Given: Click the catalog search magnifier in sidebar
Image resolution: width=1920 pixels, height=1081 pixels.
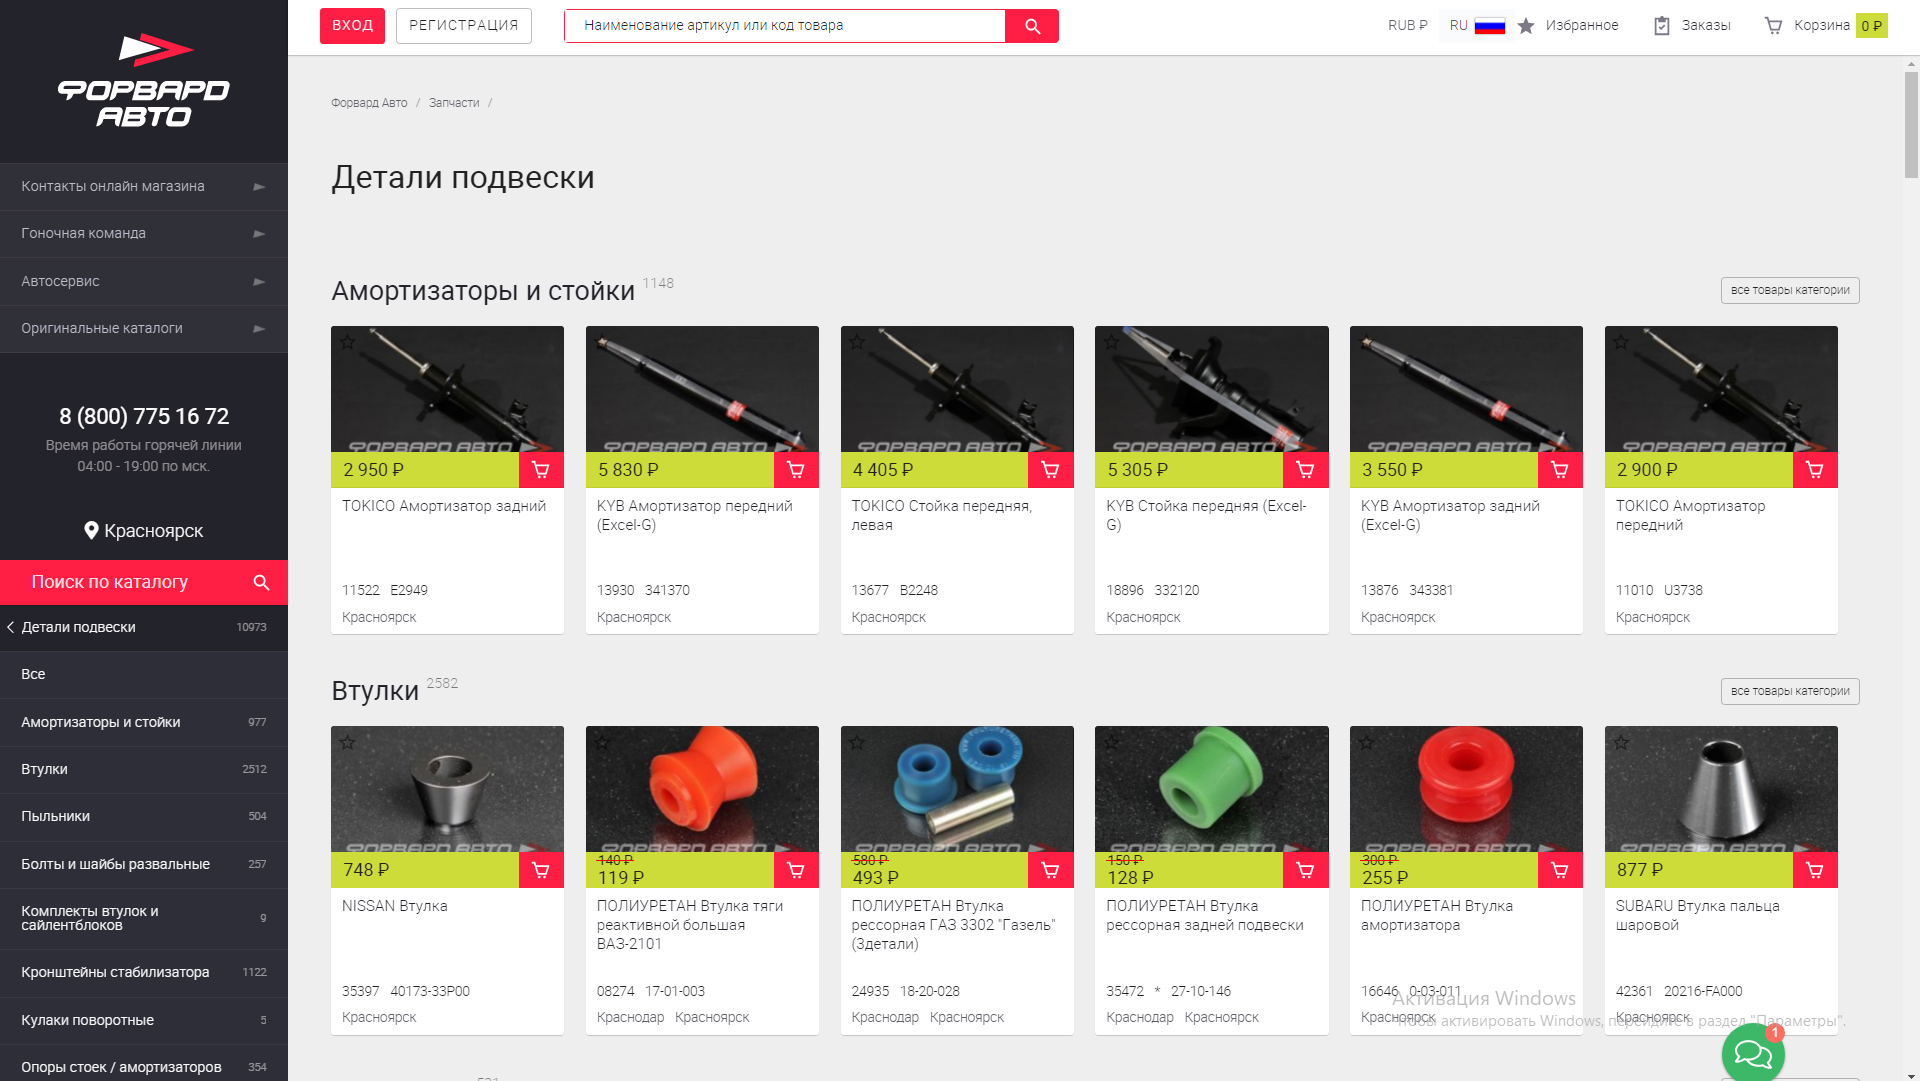Looking at the screenshot, I should coord(261,582).
